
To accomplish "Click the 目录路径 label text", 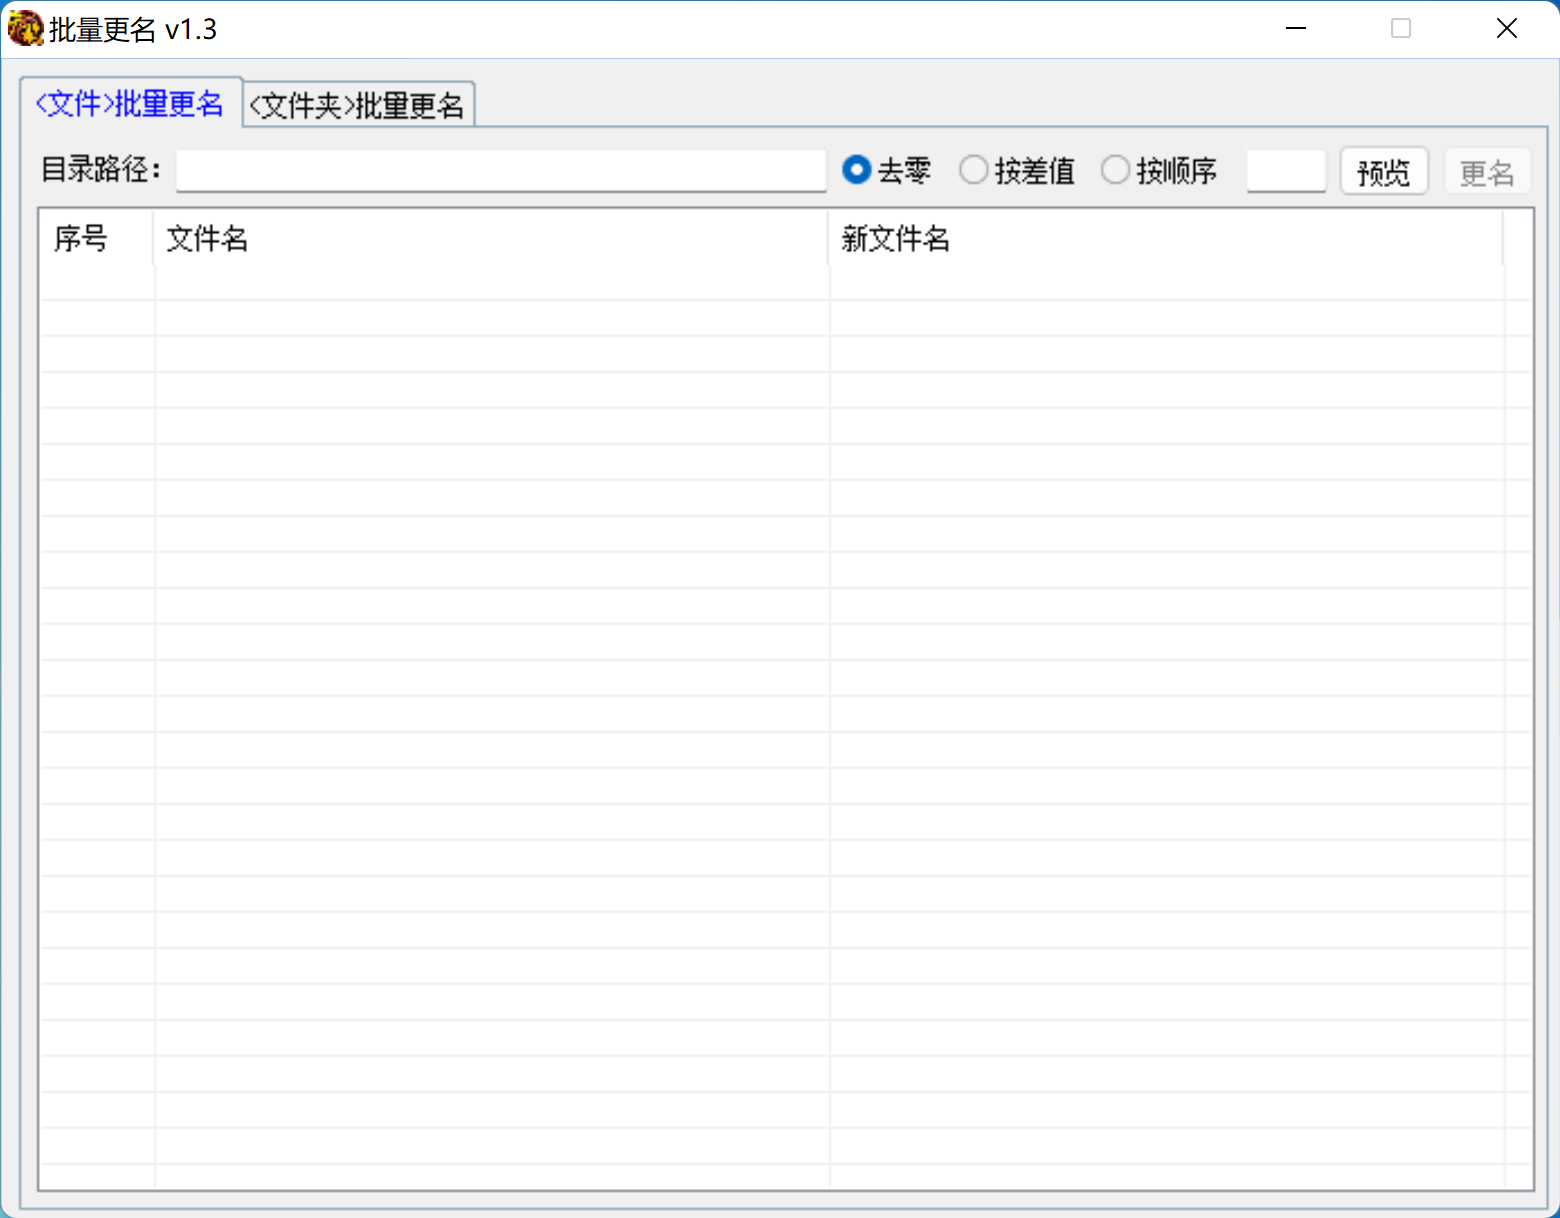I will tap(100, 170).
